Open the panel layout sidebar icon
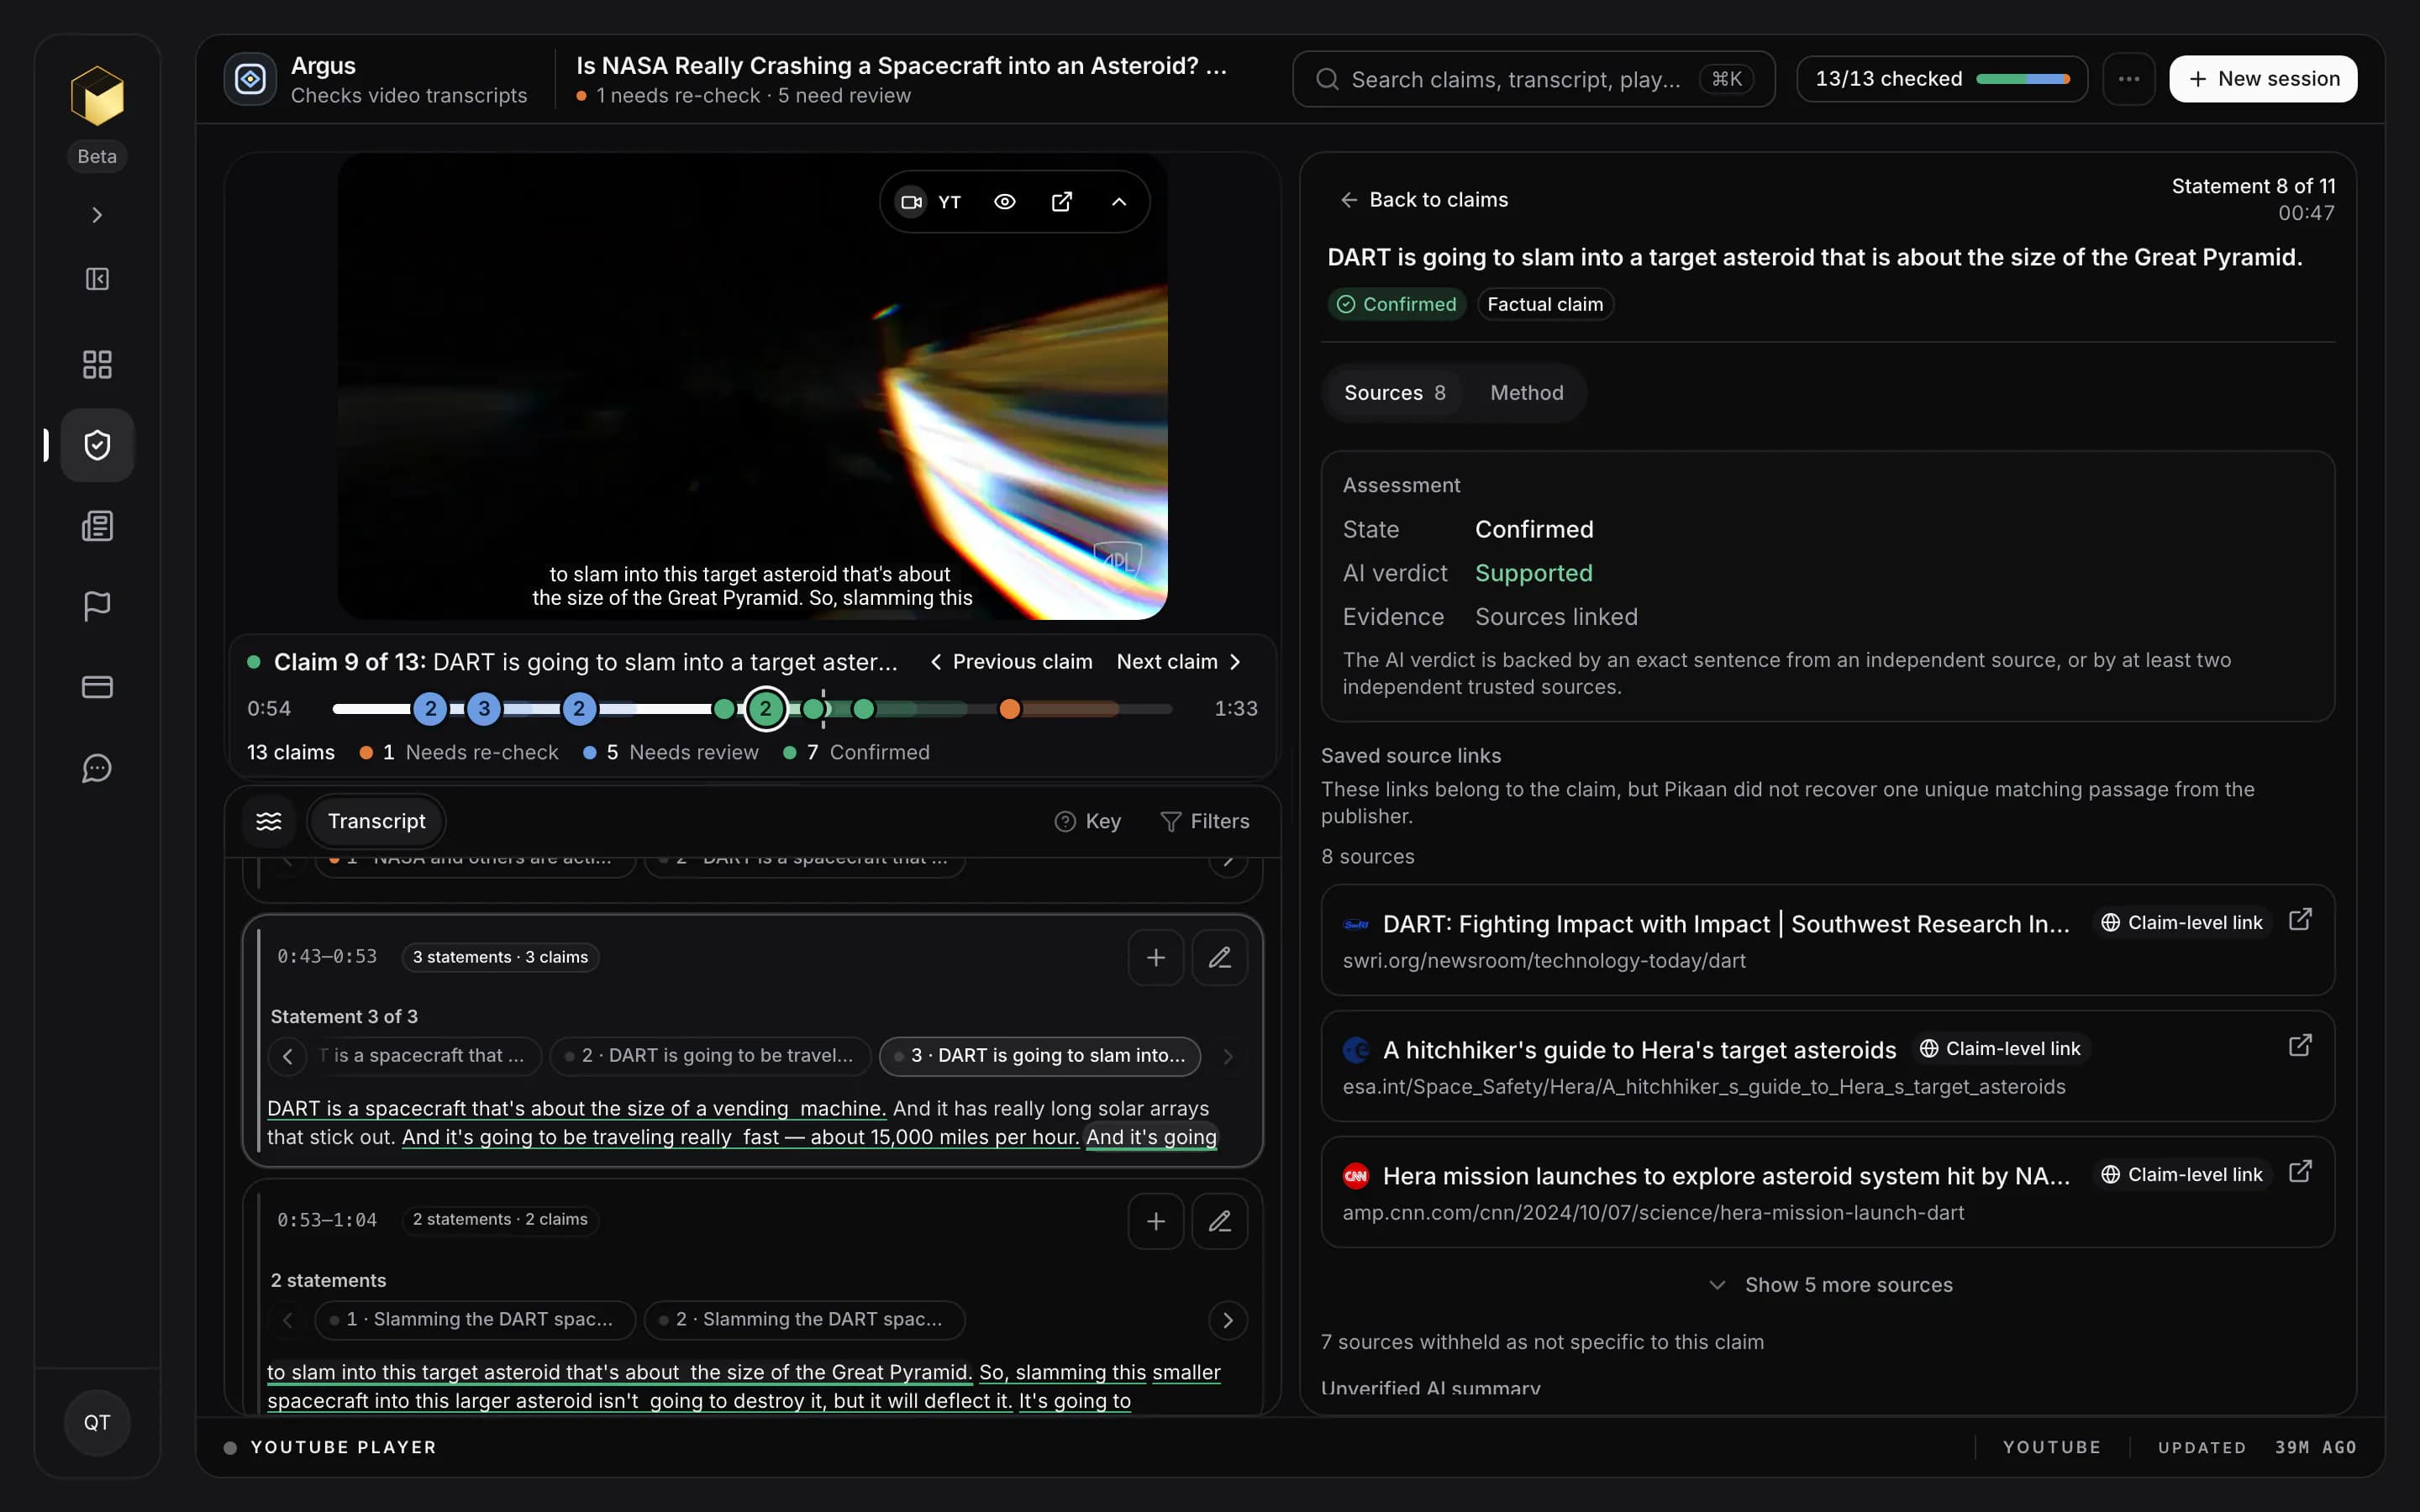The image size is (2420, 1512). [x=97, y=279]
